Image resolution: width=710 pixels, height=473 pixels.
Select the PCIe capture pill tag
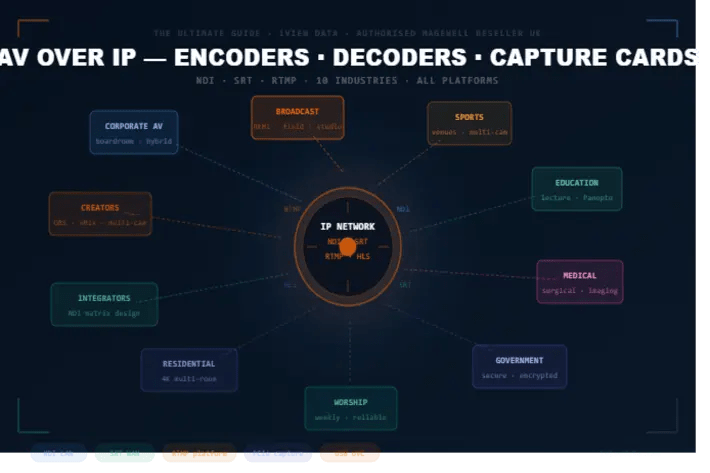point(278,453)
